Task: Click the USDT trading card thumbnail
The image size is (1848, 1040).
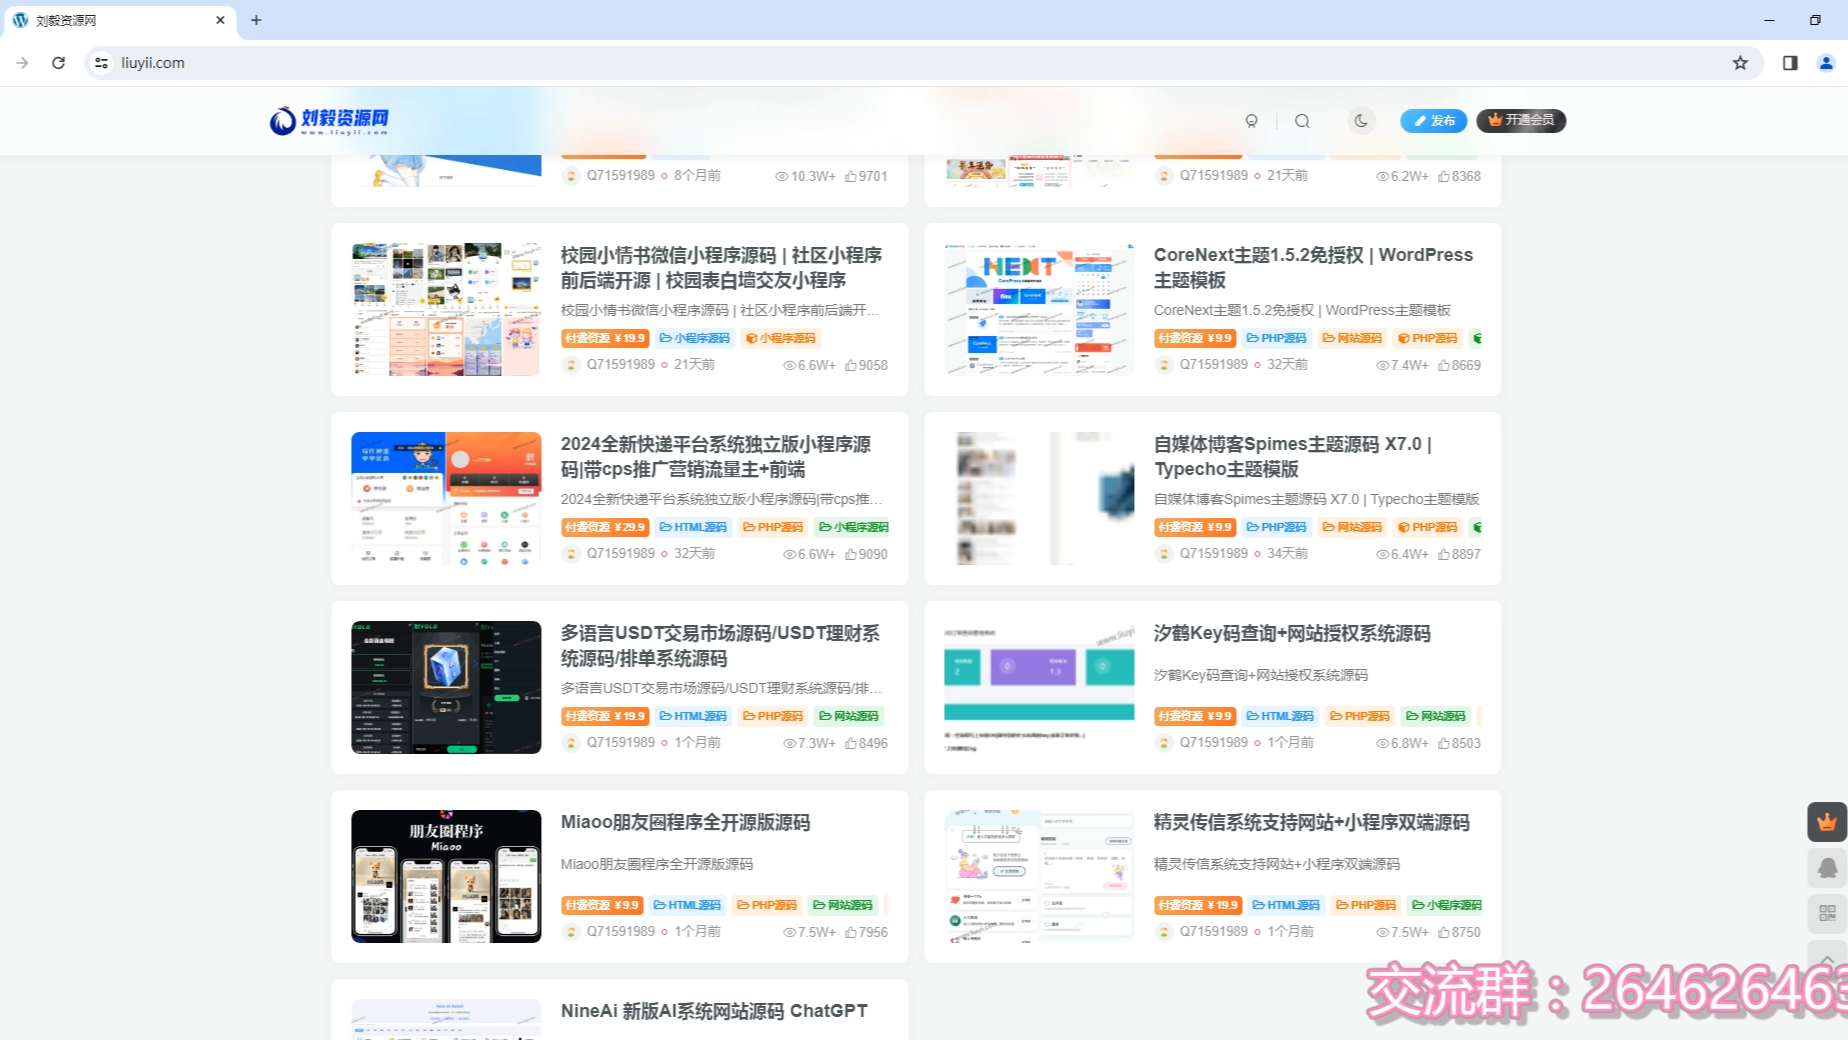Action: point(446,687)
